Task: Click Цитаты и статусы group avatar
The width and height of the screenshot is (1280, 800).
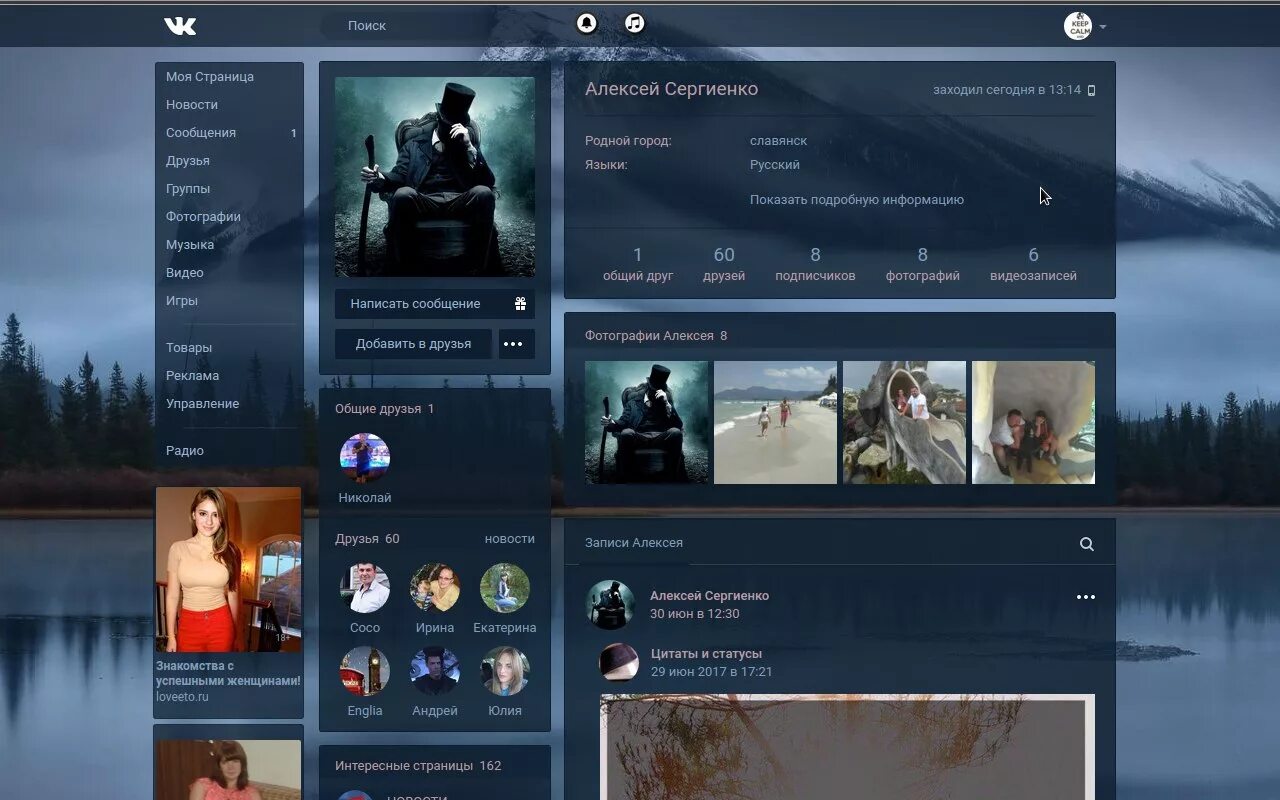Action: [619, 662]
